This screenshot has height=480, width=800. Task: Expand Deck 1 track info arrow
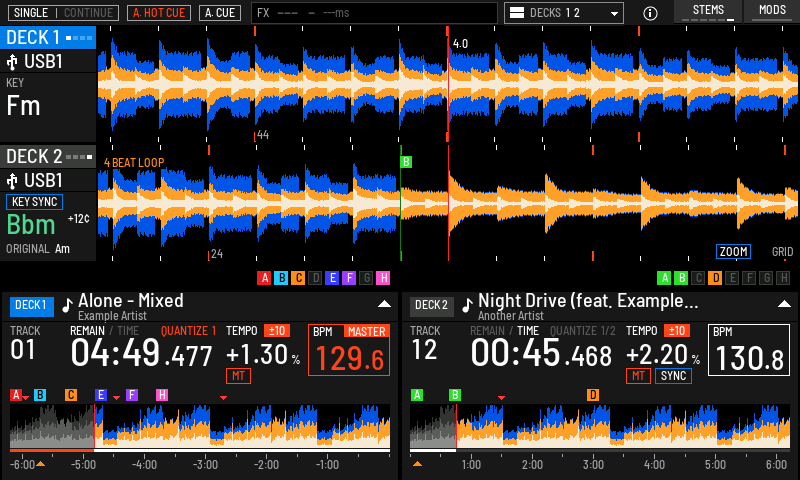click(x=384, y=304)
